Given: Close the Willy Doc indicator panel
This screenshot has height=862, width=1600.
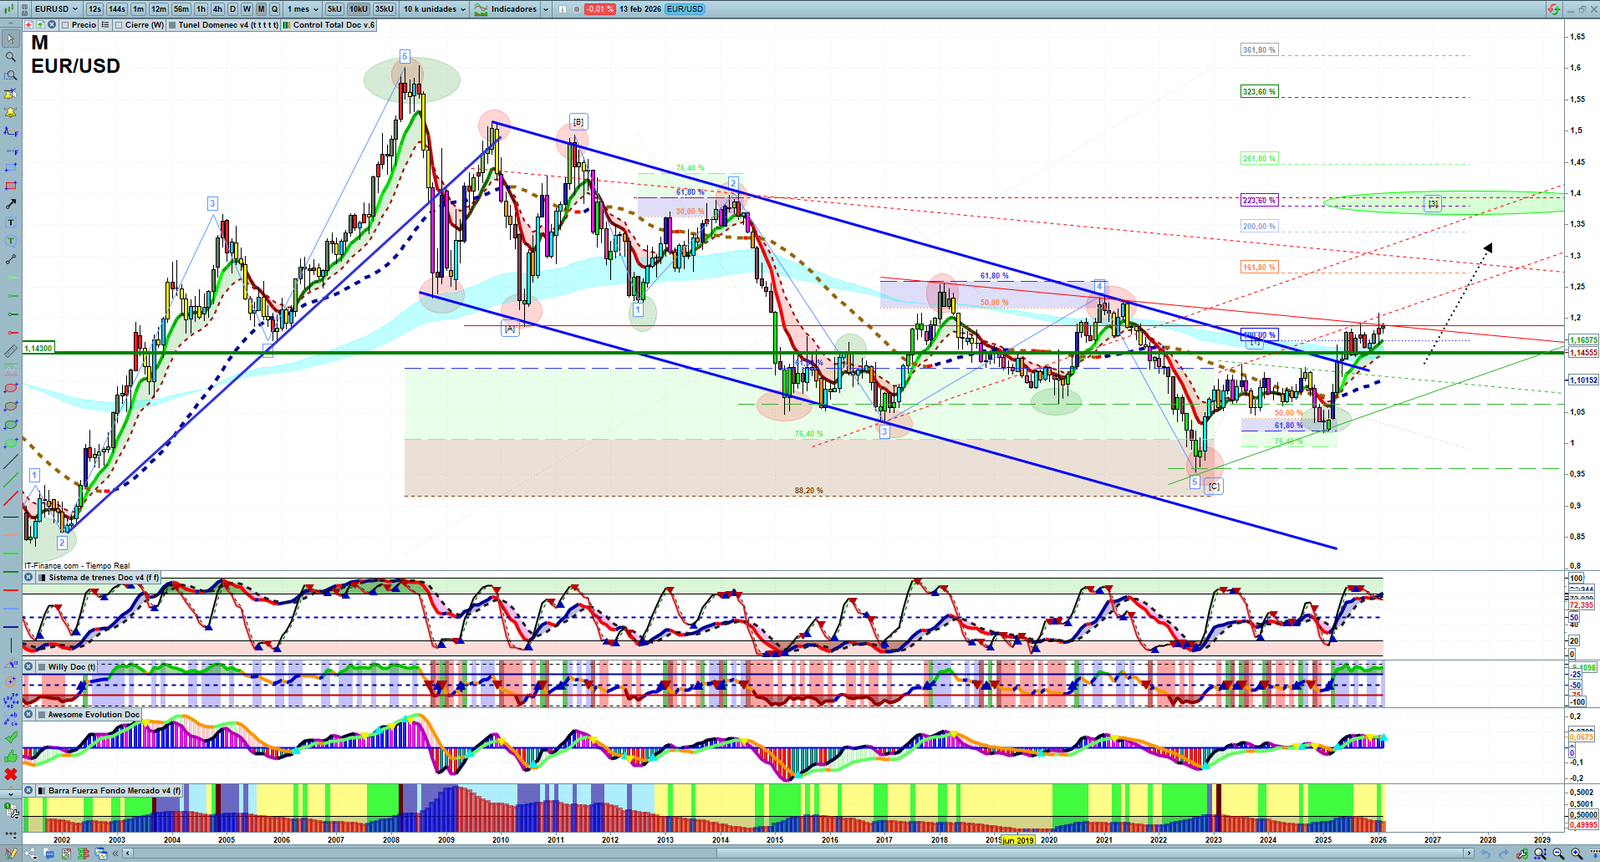Looking at the screenshot, I should (x=29, y=667).
